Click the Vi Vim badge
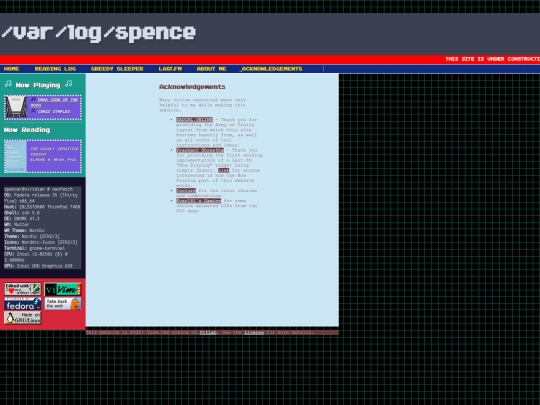 click(x=63, y=289)
